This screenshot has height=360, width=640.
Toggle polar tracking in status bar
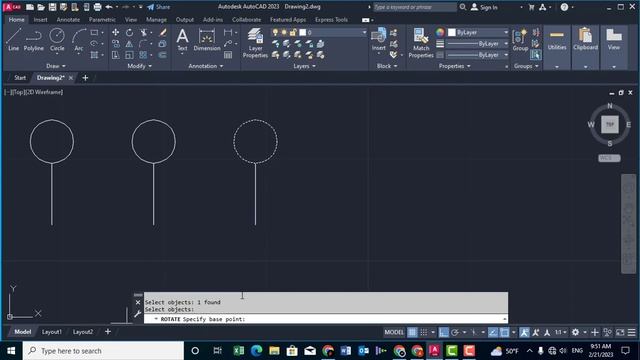[455, 332]
